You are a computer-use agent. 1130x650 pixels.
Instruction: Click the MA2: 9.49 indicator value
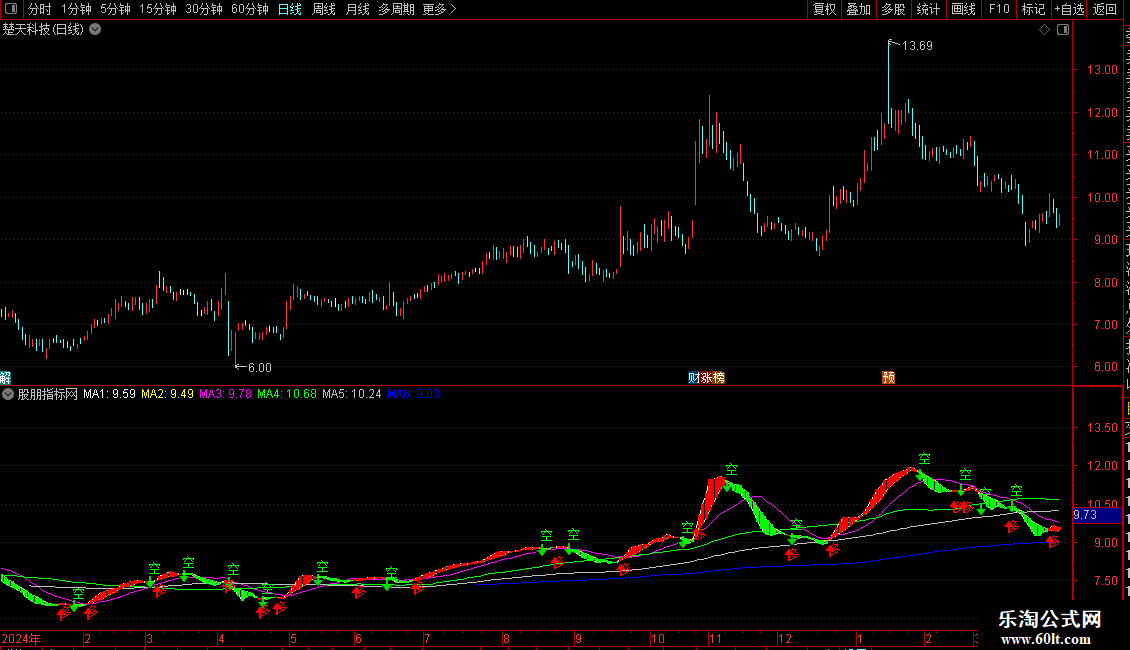tap(167, 394)
